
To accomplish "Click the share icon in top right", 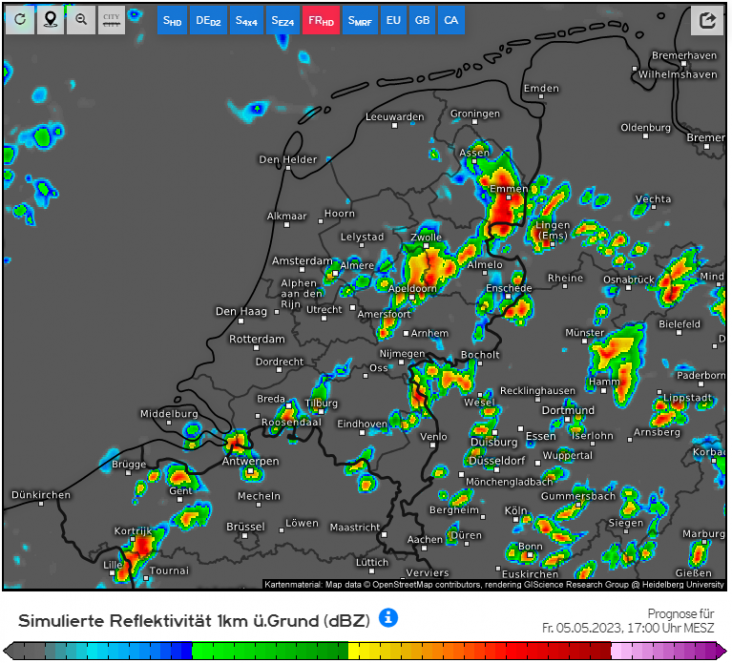I will coord(707,20).
